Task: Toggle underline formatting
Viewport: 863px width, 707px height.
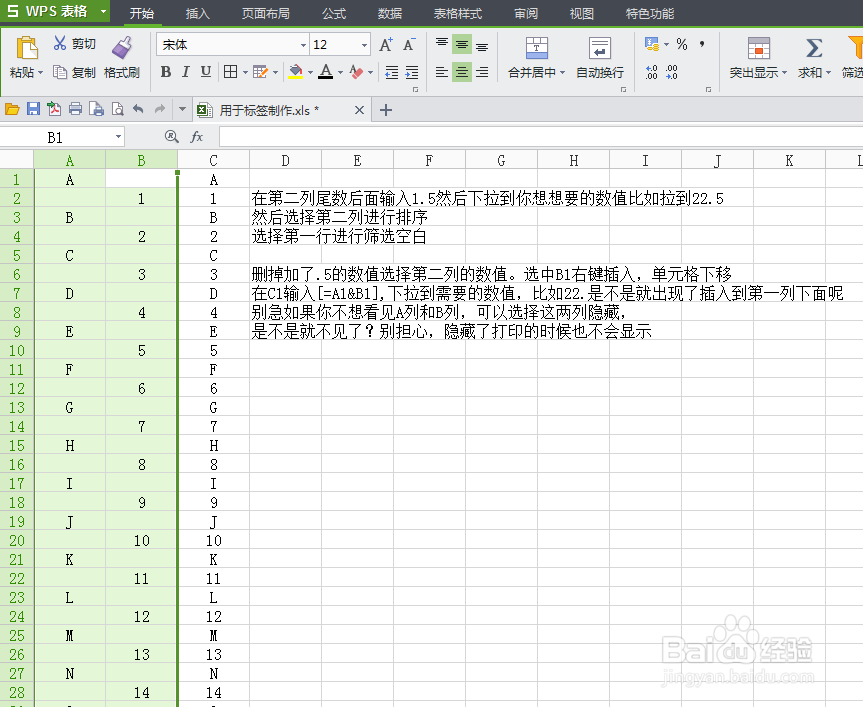Action: point(205,73)
